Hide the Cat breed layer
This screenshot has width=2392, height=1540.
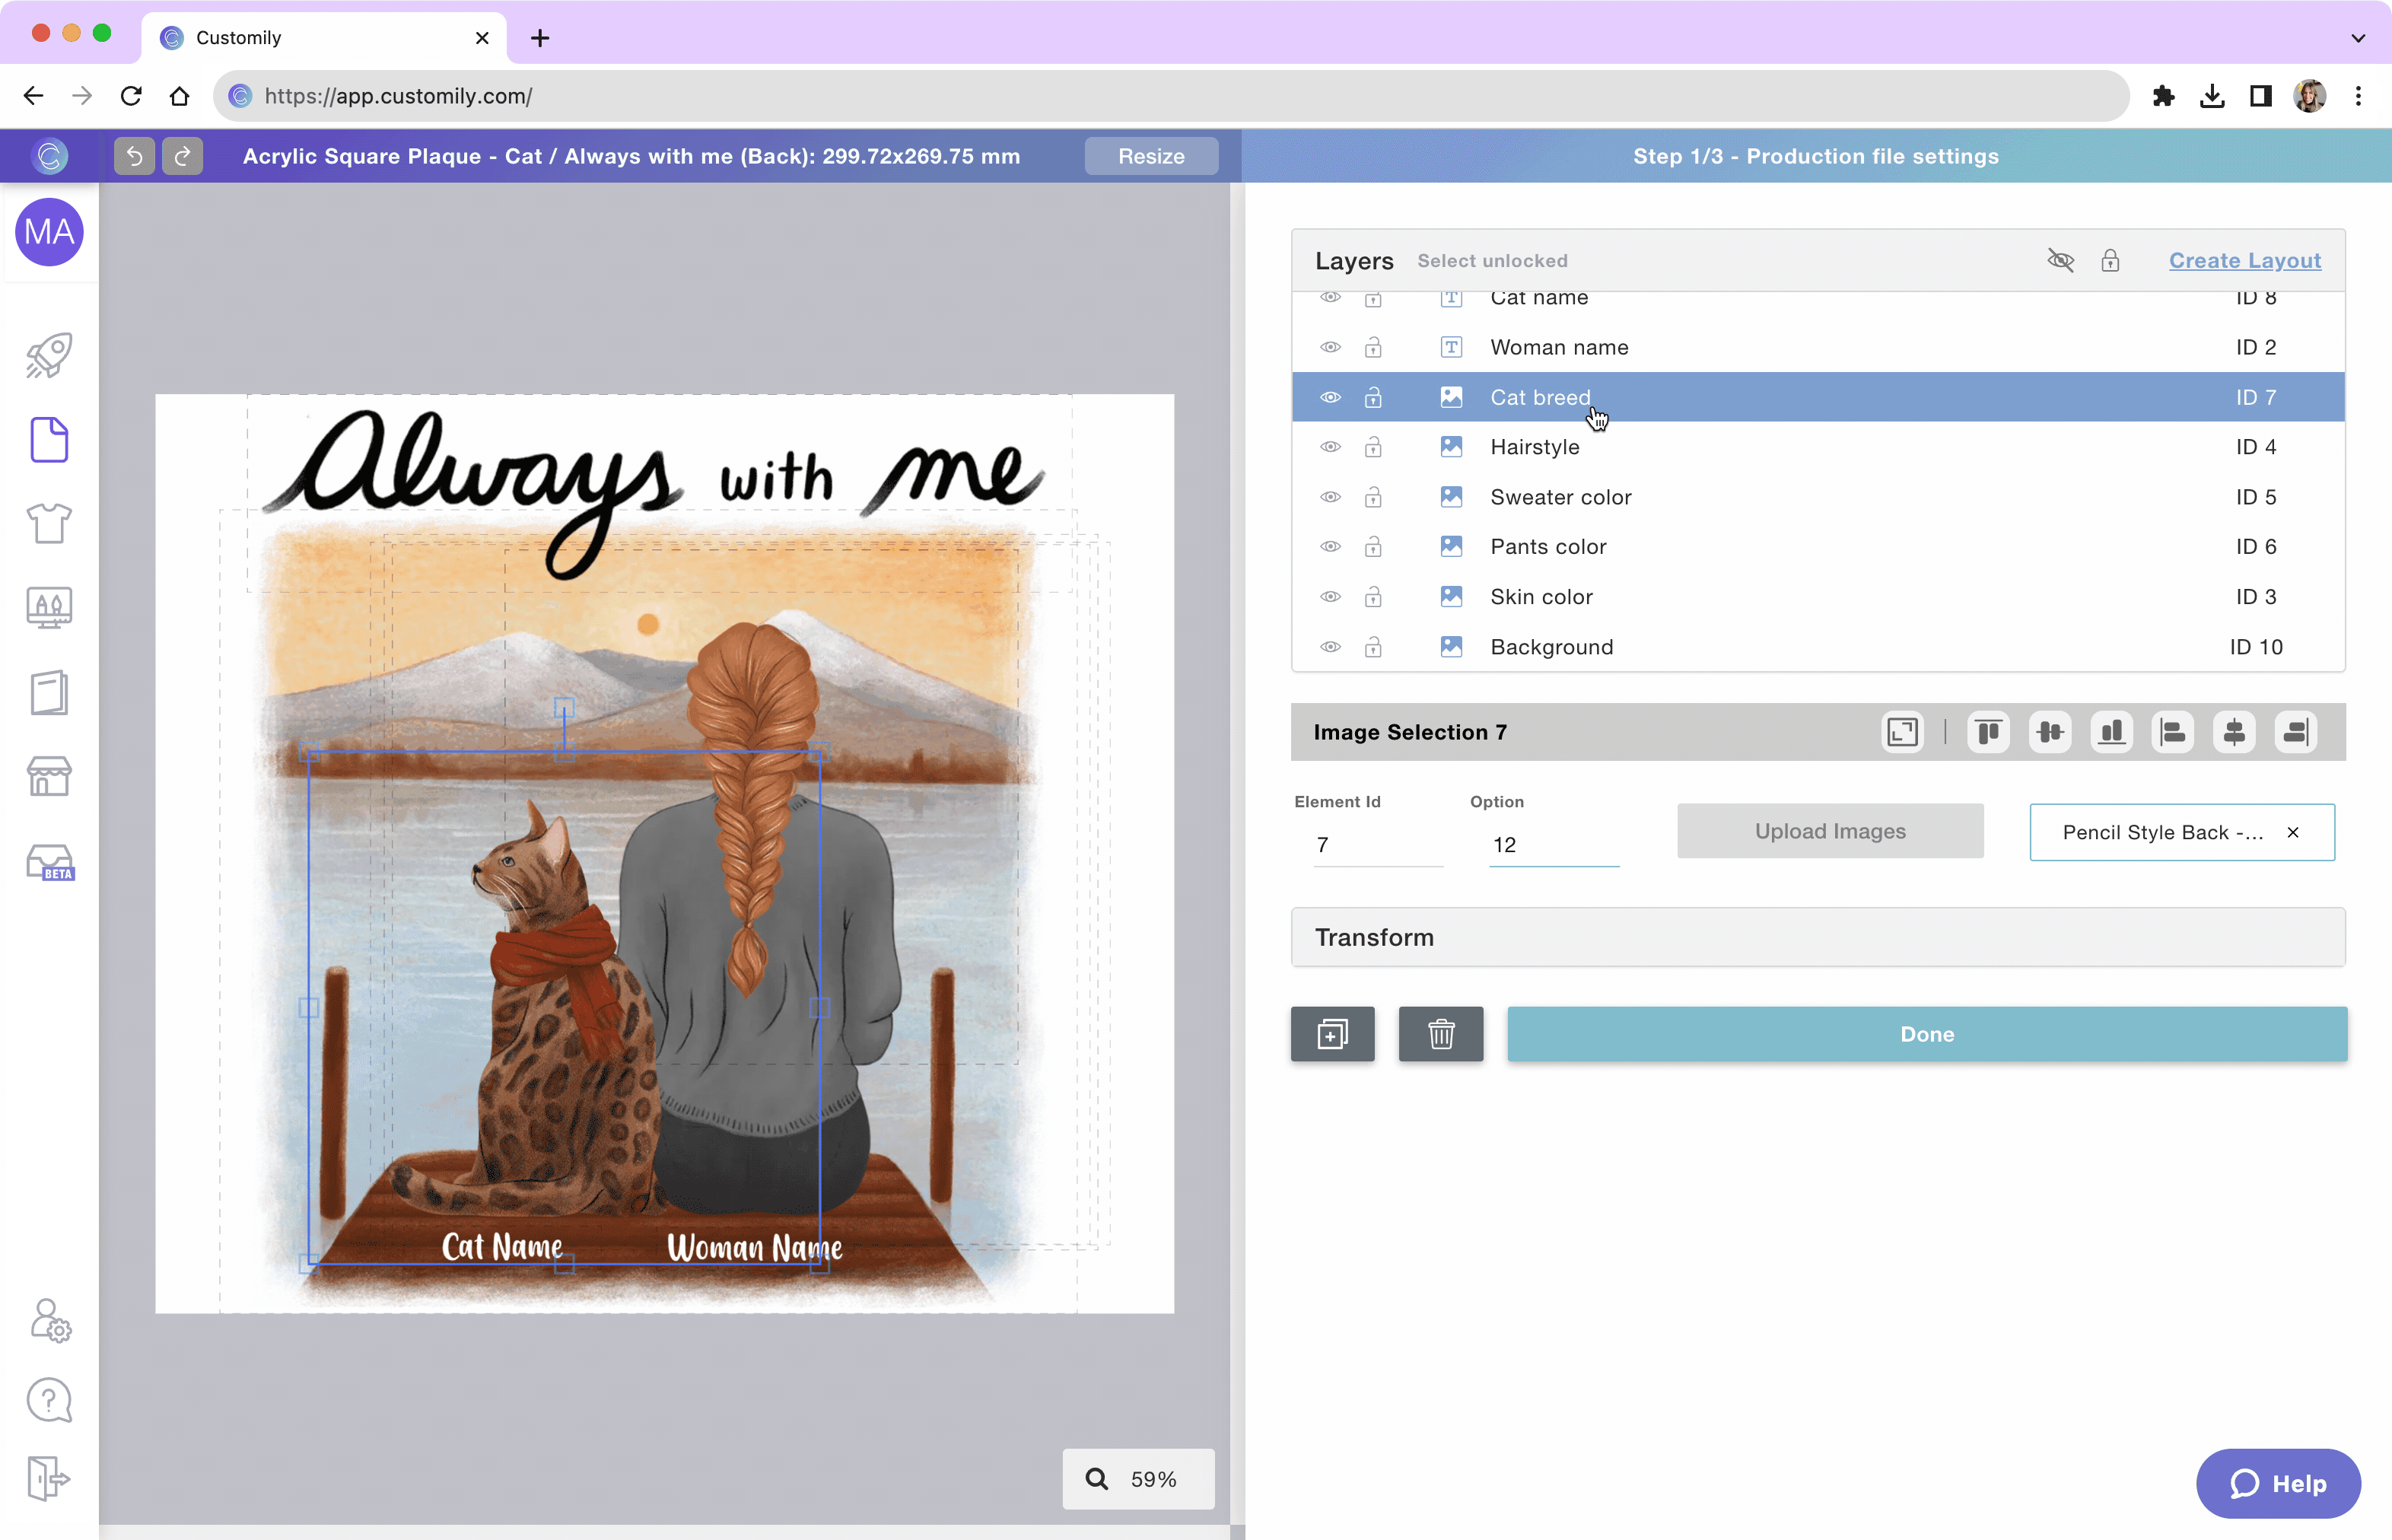[1331, 396]
